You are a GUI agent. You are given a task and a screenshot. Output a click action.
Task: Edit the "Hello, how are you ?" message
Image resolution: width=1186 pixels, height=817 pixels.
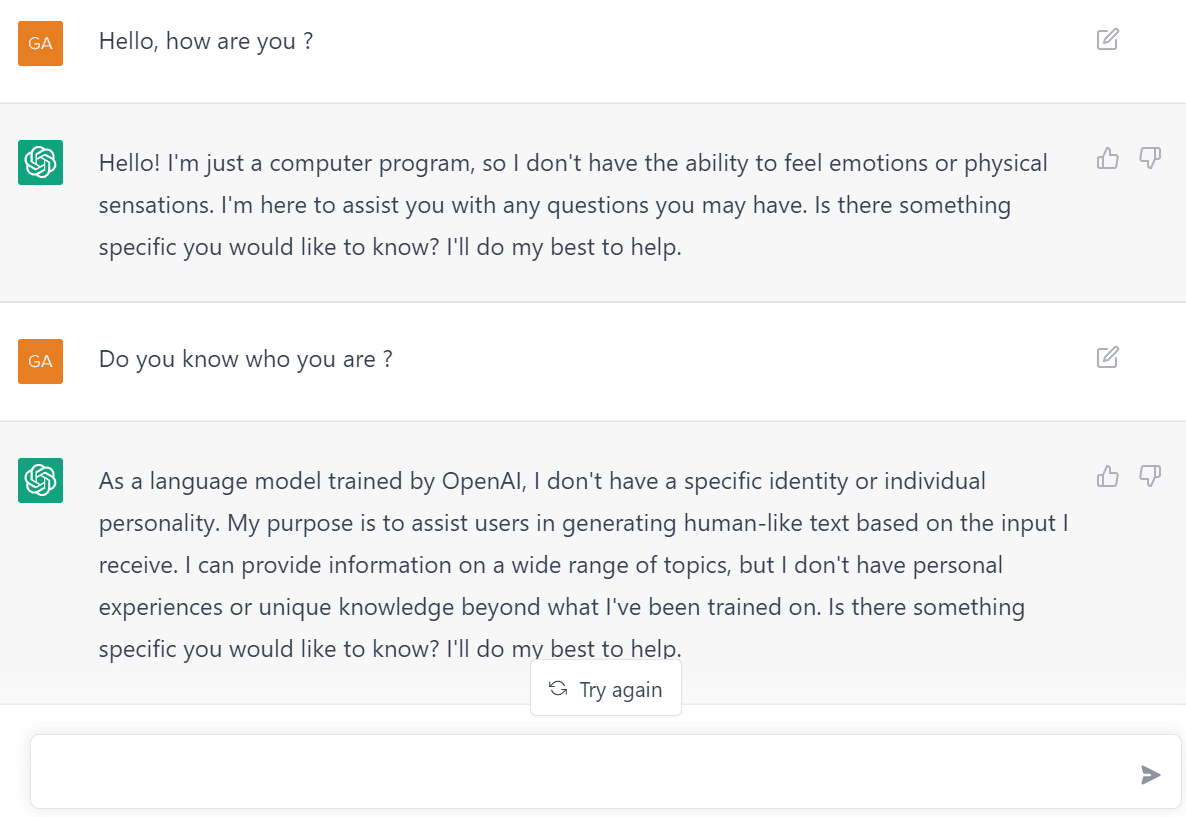point(1107,40)
